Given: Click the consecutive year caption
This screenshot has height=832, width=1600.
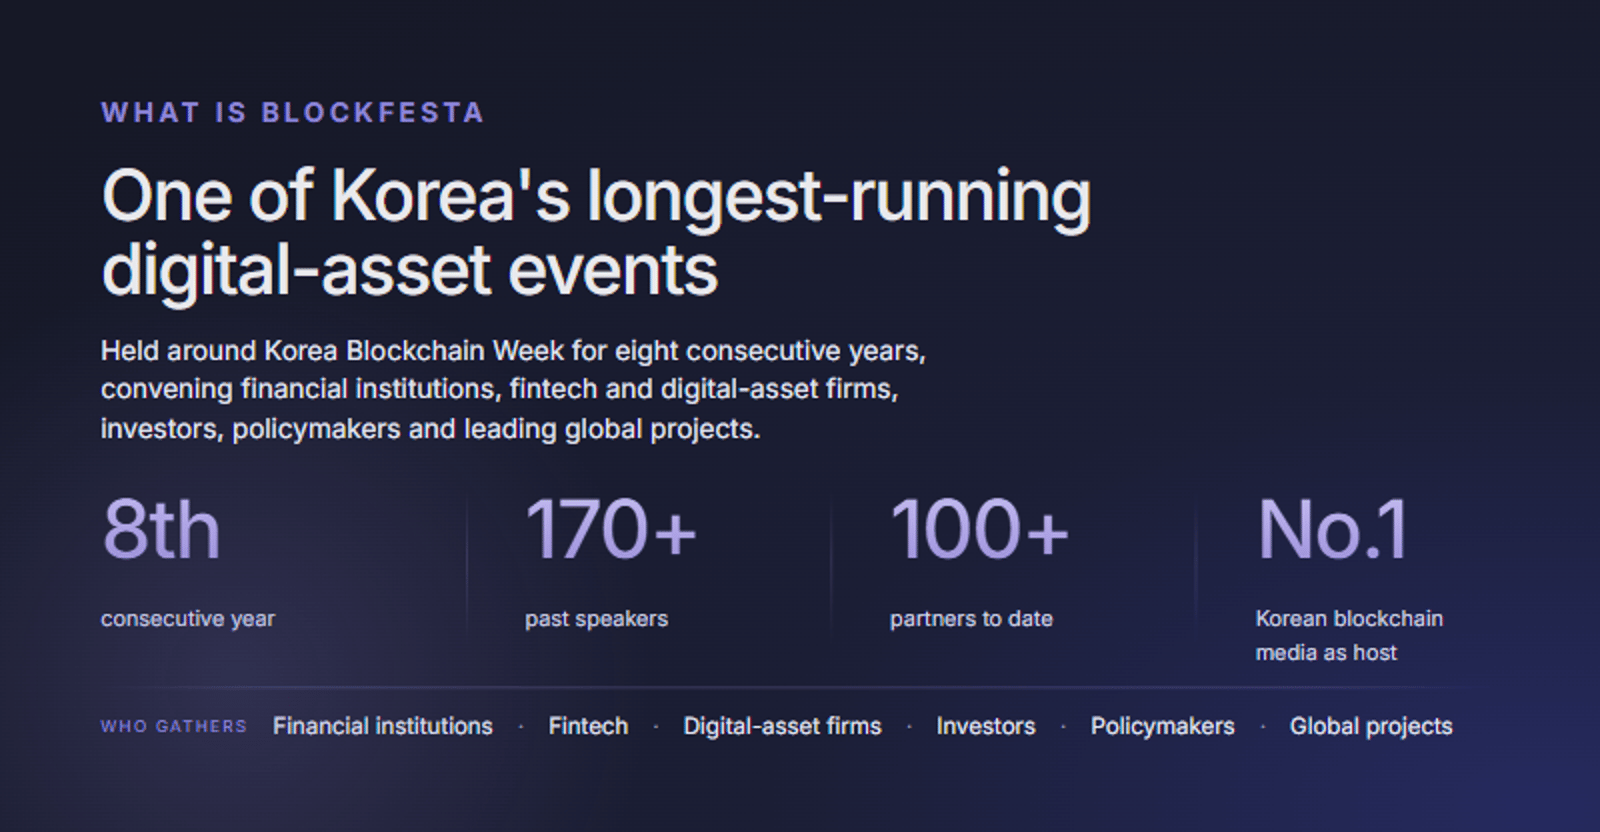Looking at the screenshot, I should tap(187, 619).
